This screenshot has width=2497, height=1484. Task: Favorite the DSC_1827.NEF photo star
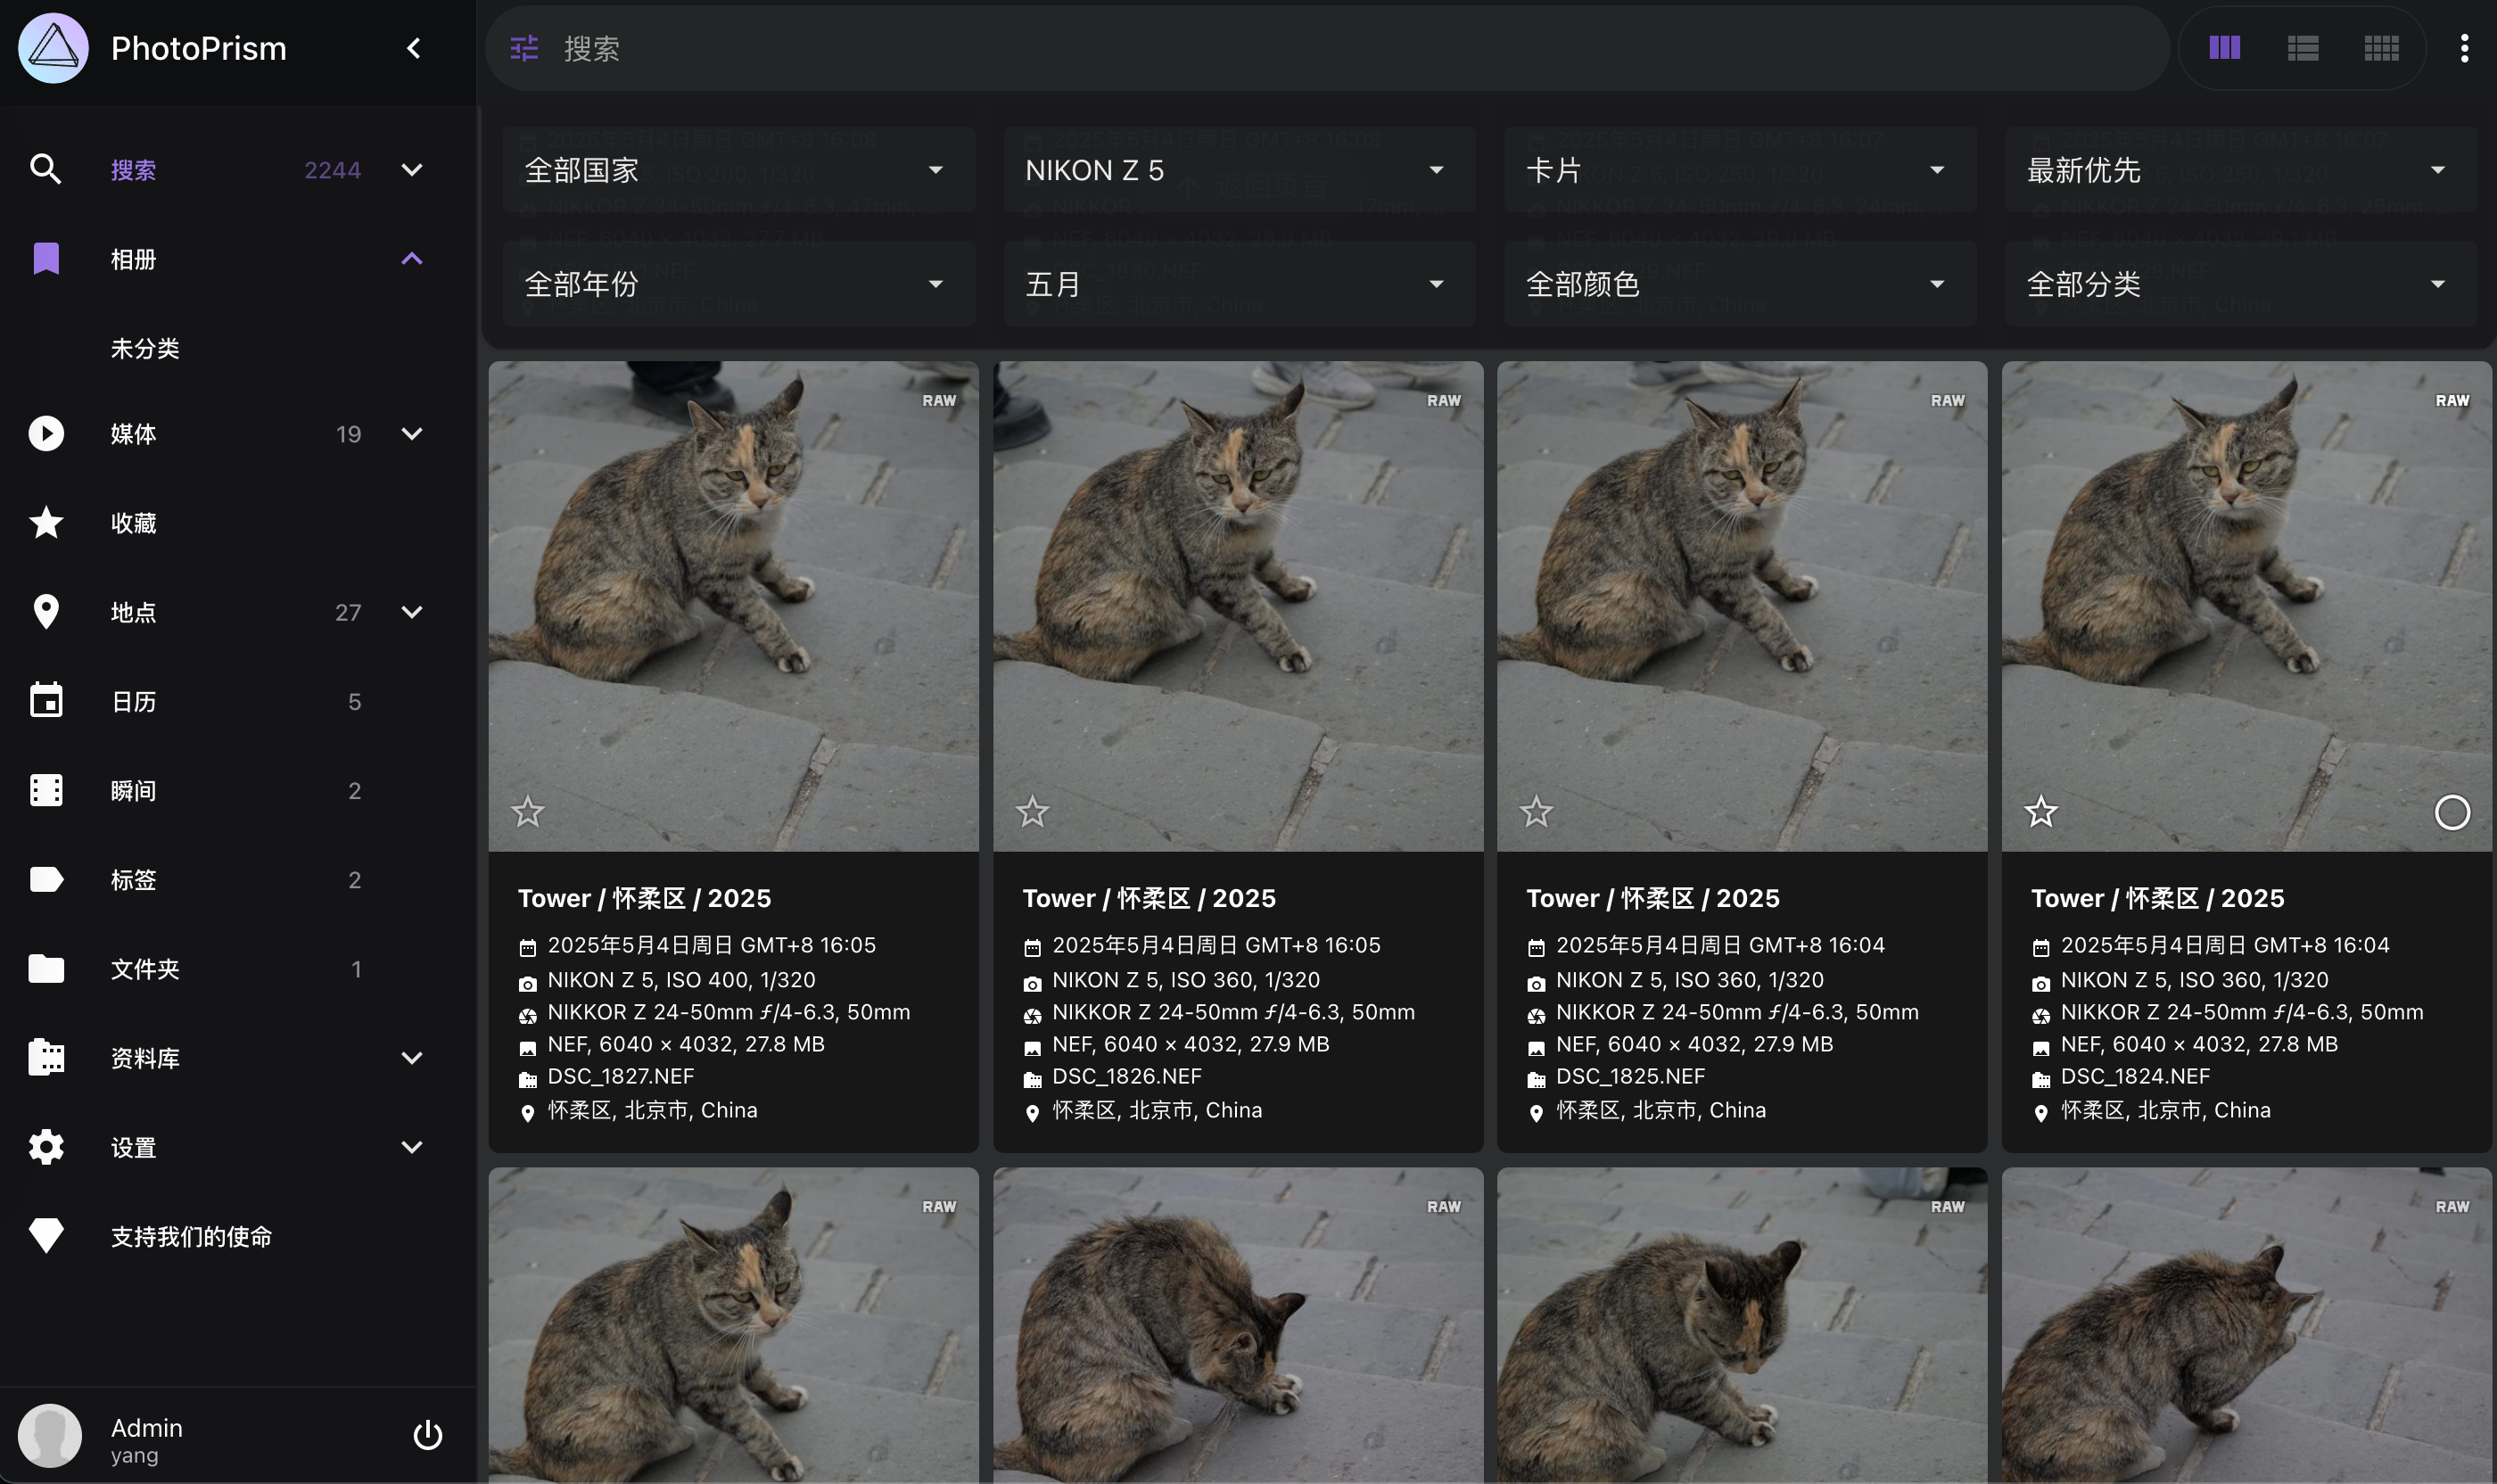[528, 811]
